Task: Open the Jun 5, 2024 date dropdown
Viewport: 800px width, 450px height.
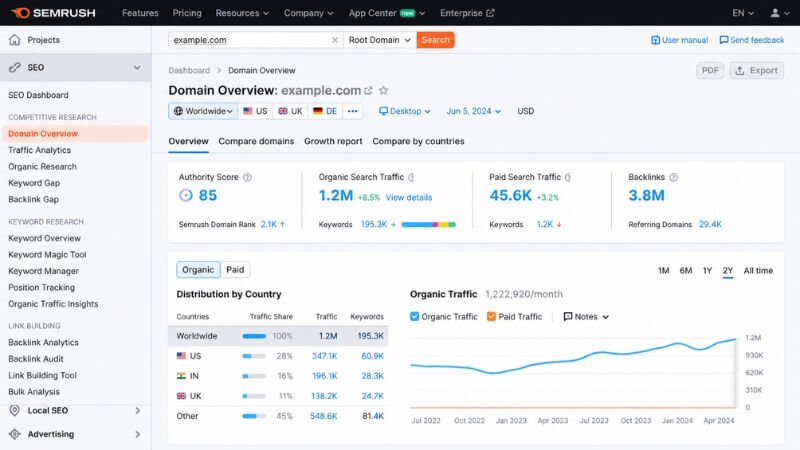Action: click(x=473, y=111)
